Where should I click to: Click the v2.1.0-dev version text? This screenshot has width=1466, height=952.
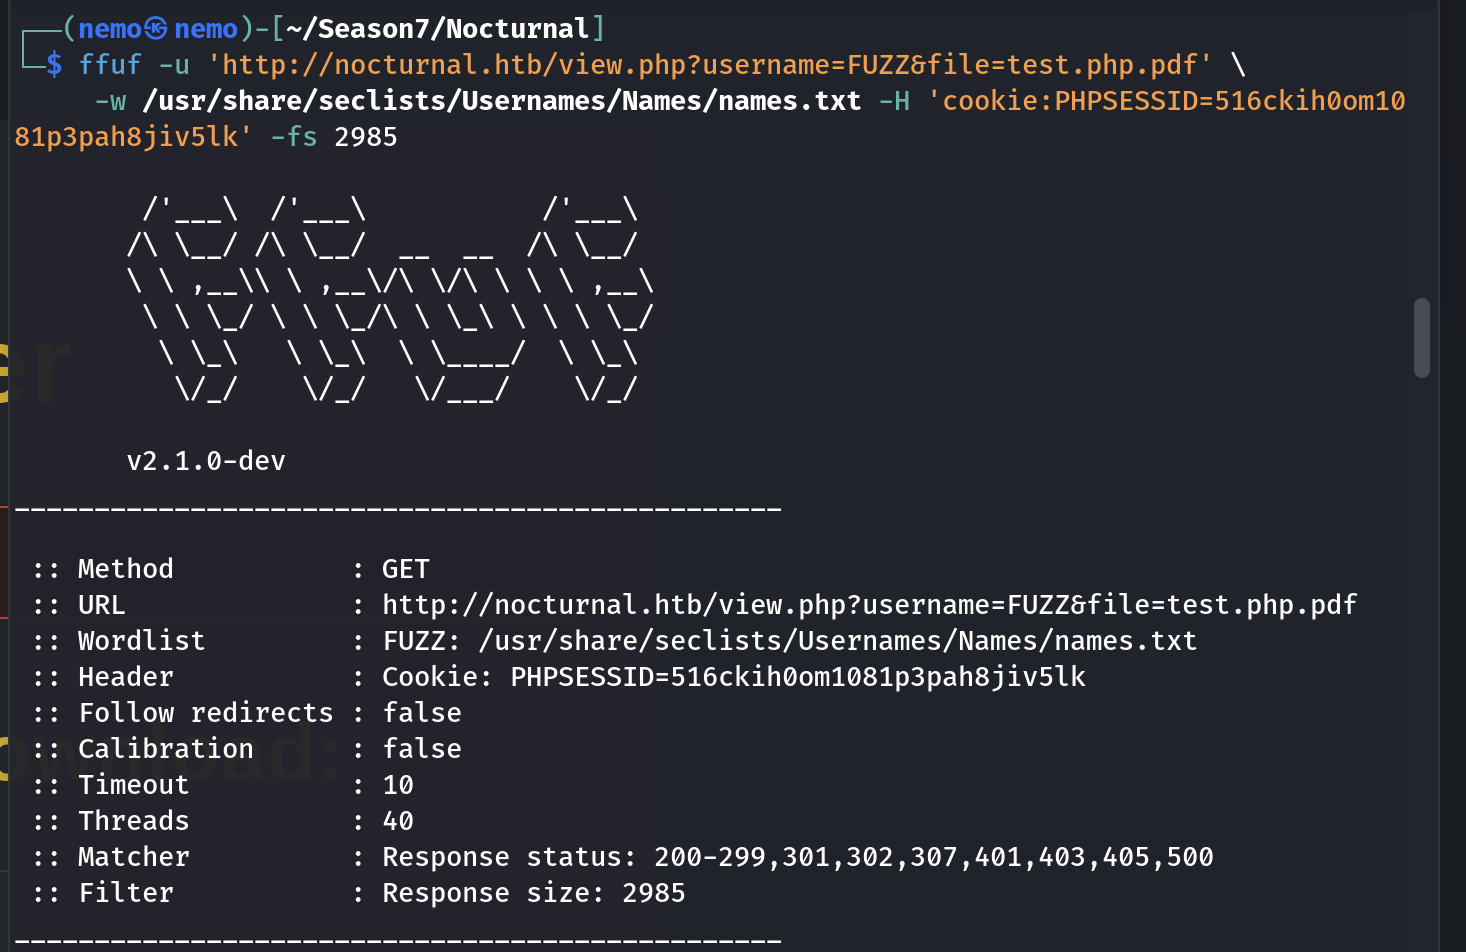click(206, 461)
